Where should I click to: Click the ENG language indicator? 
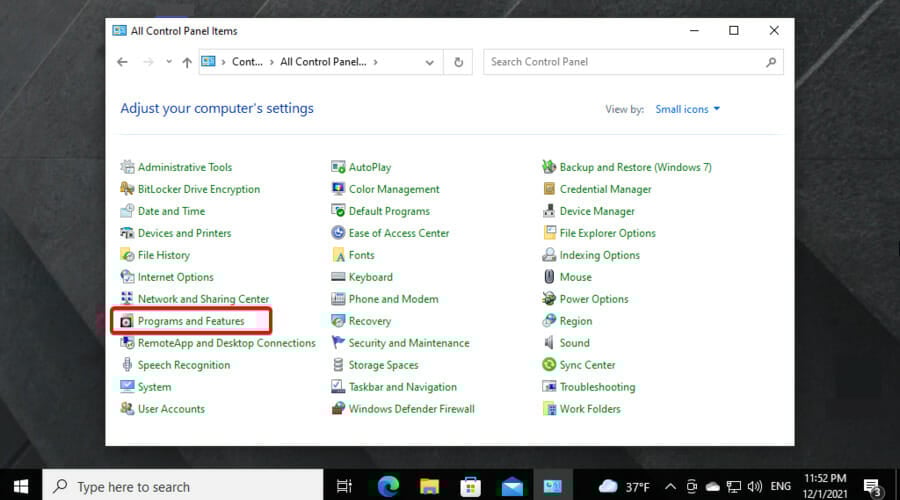(781, 486)
